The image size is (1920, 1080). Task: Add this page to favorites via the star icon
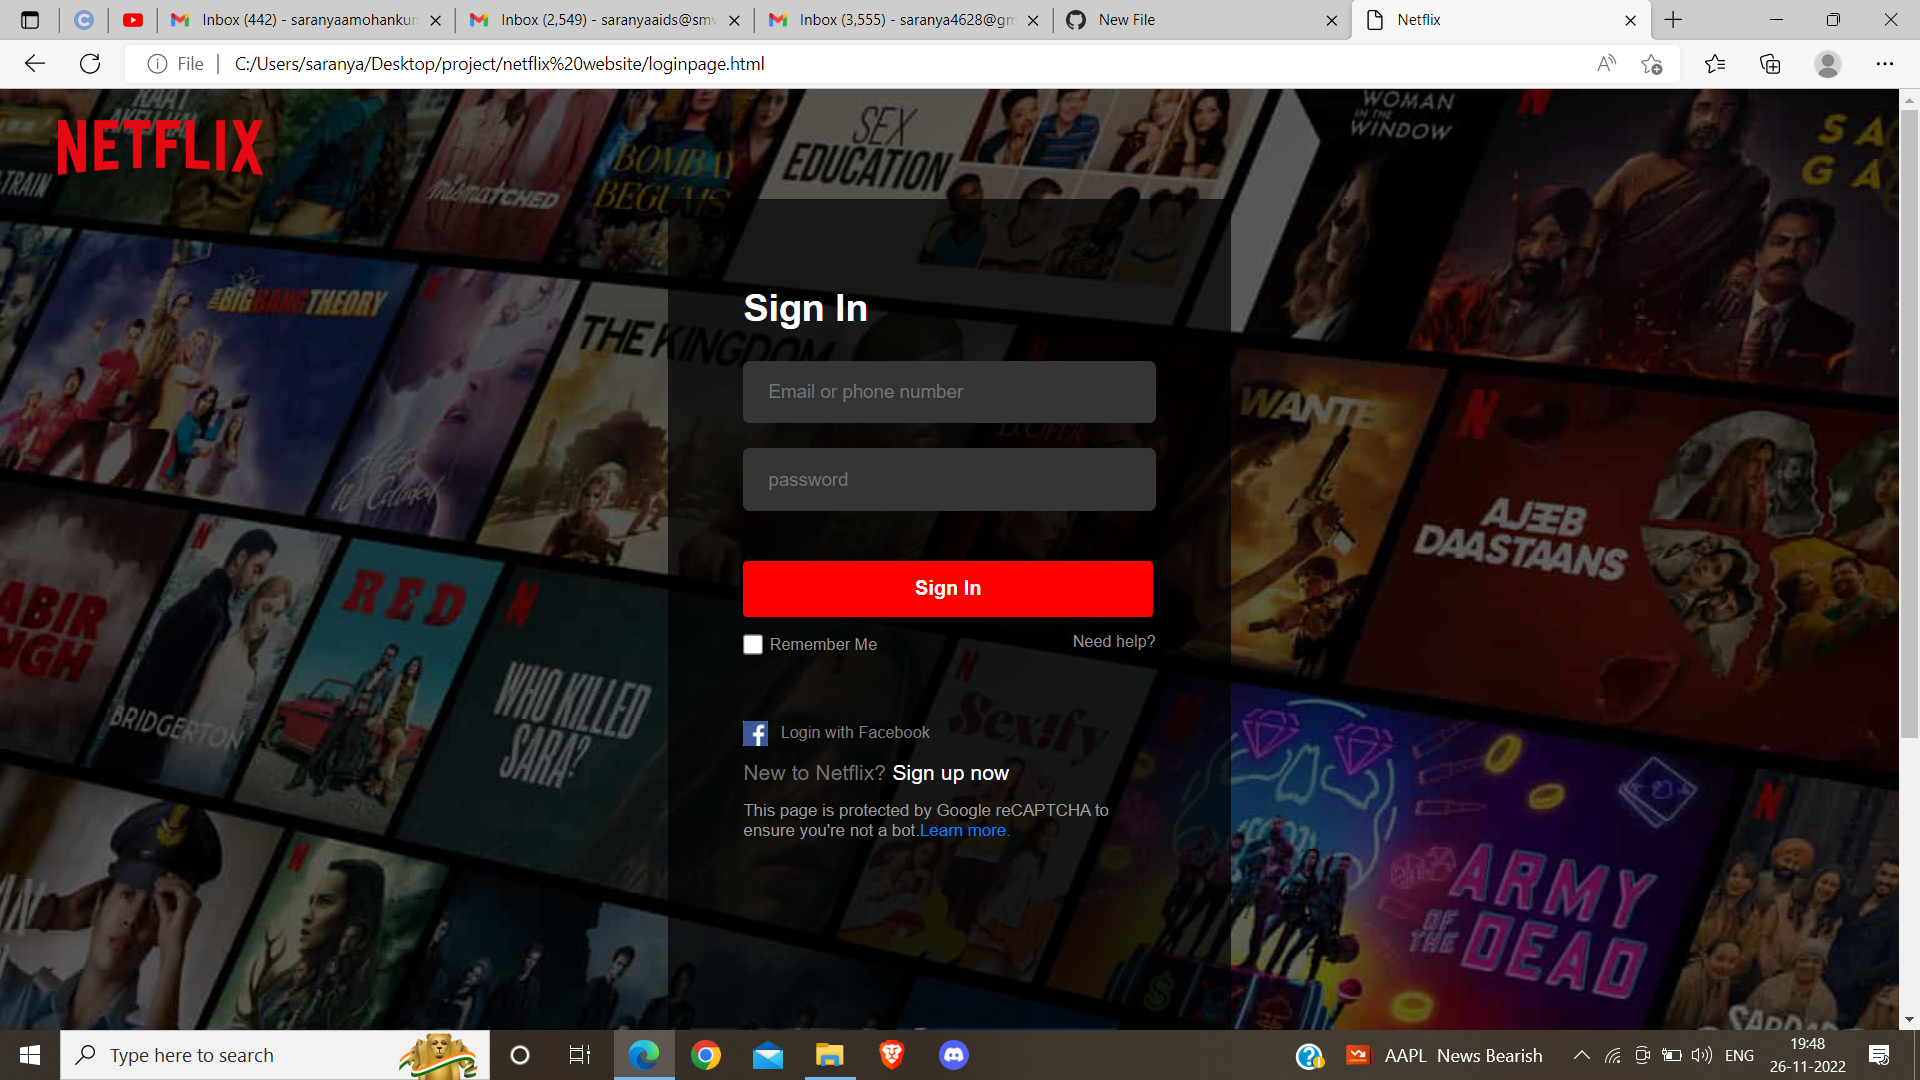click(x=1652, y=63)
